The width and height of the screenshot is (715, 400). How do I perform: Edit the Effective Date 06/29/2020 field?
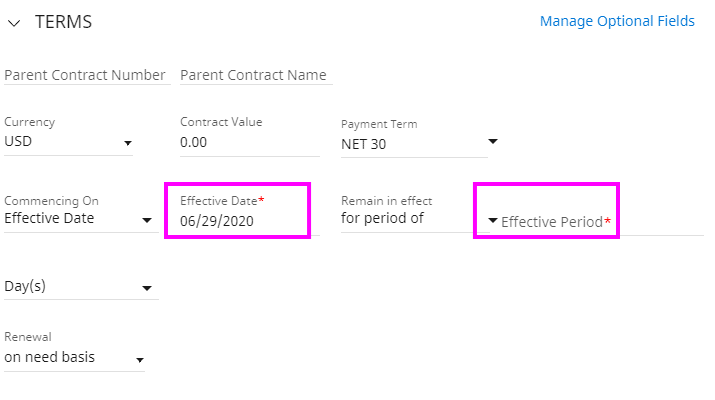click(250, 221)
